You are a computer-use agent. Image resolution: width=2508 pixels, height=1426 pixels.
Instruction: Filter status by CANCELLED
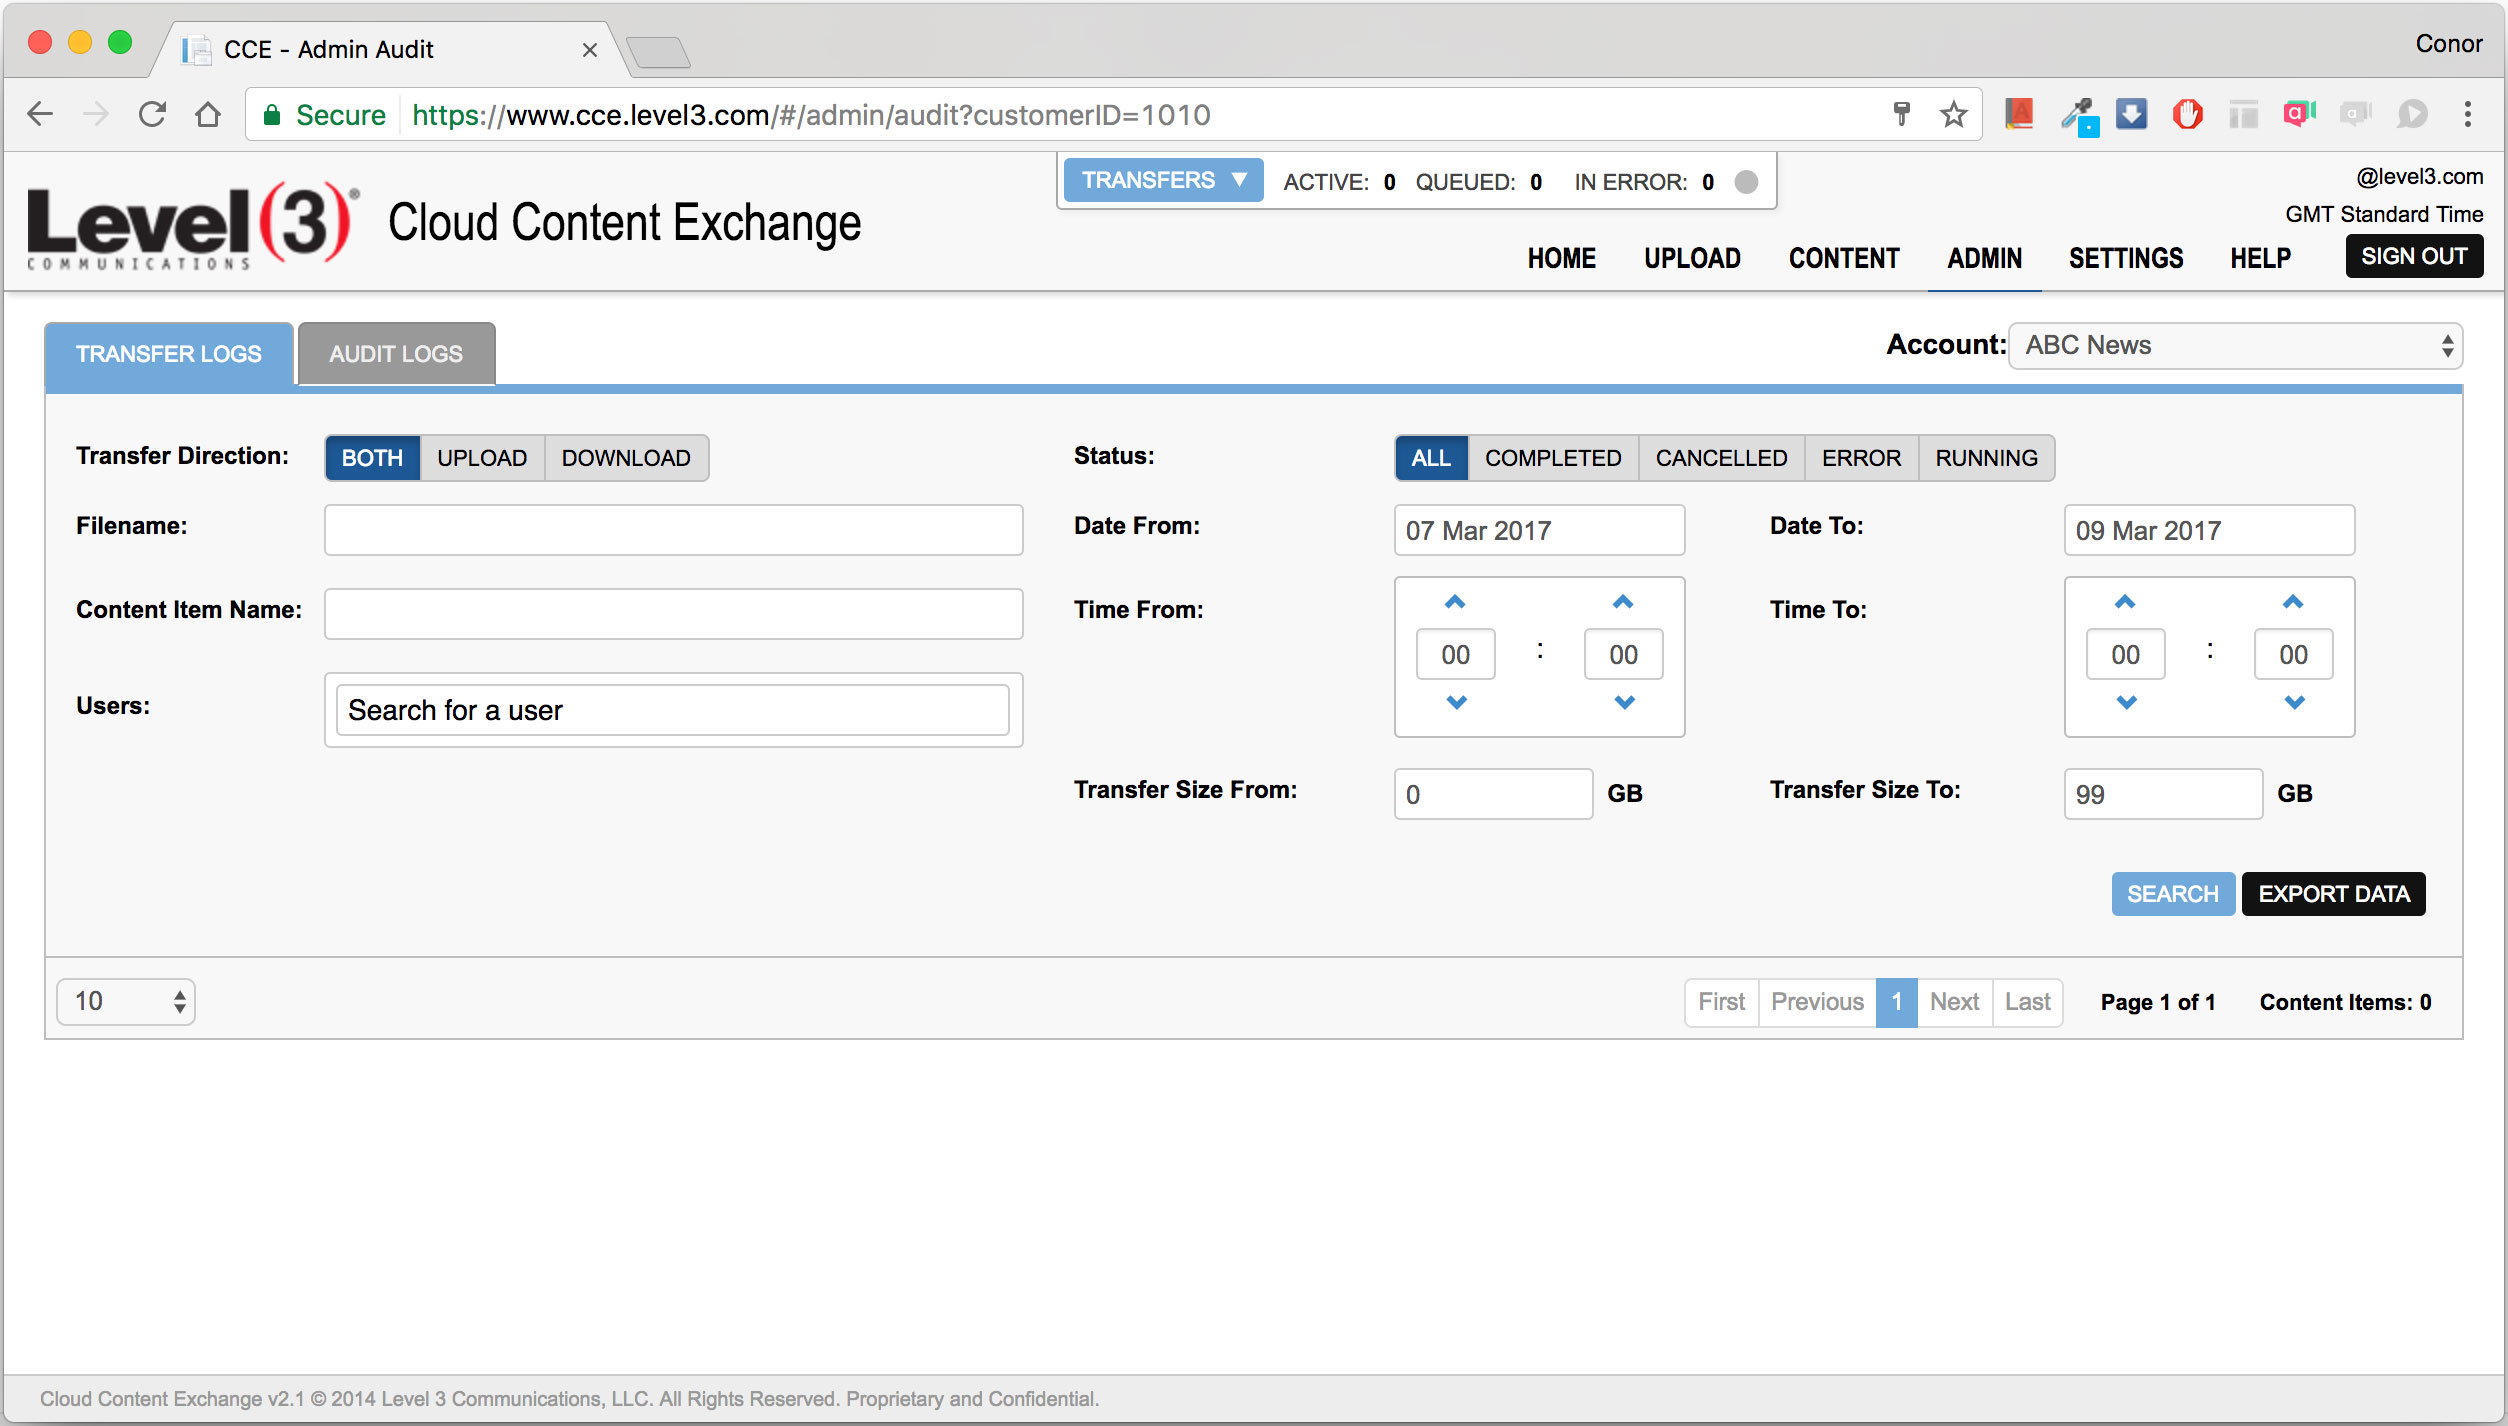[x=1721, y=458]
